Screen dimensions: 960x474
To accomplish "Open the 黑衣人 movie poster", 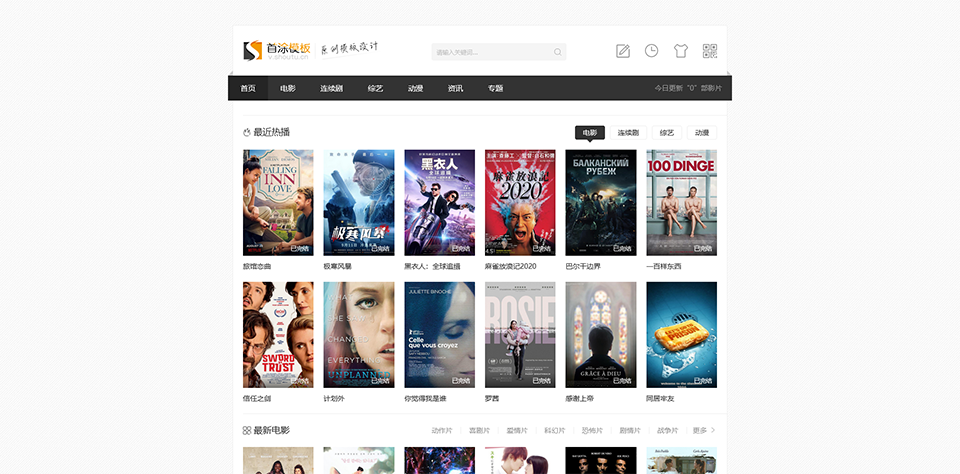I will pos(440,203).
